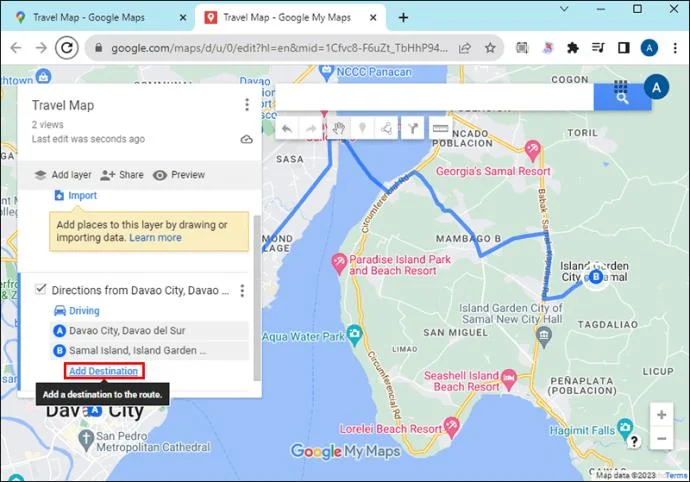
Task: Click the cloud saved-to-Drive icon
Action: [246, 140]
